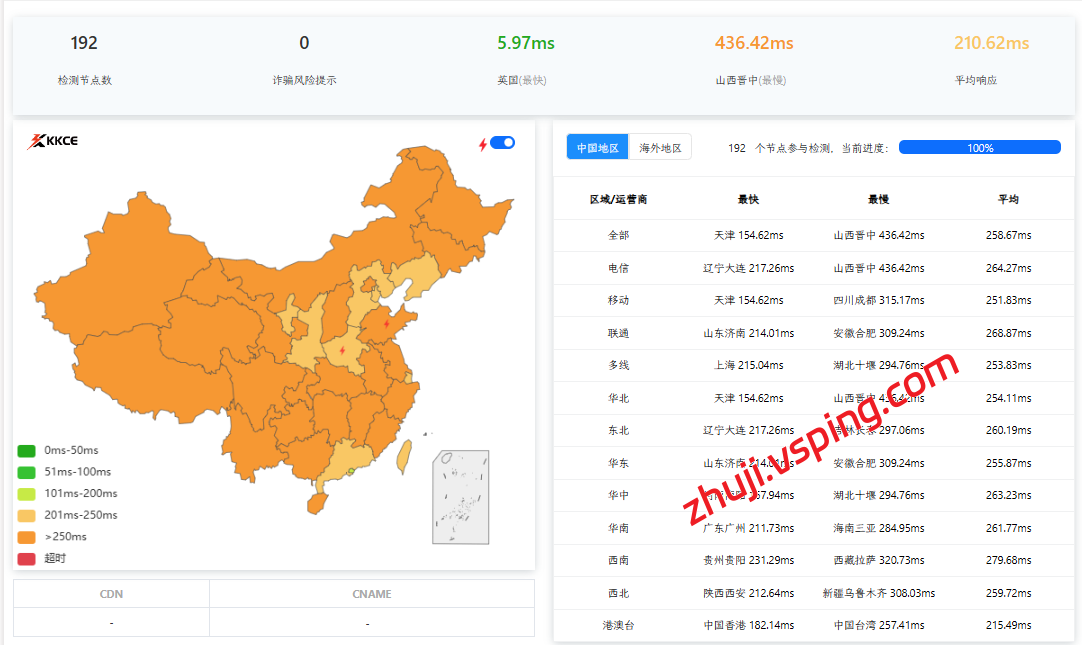Image resolution: width=1082 pixels, height=645 pixels.
Task: Click the dark green 0ms-50ms legend swatch
Action: coord(27,451)
